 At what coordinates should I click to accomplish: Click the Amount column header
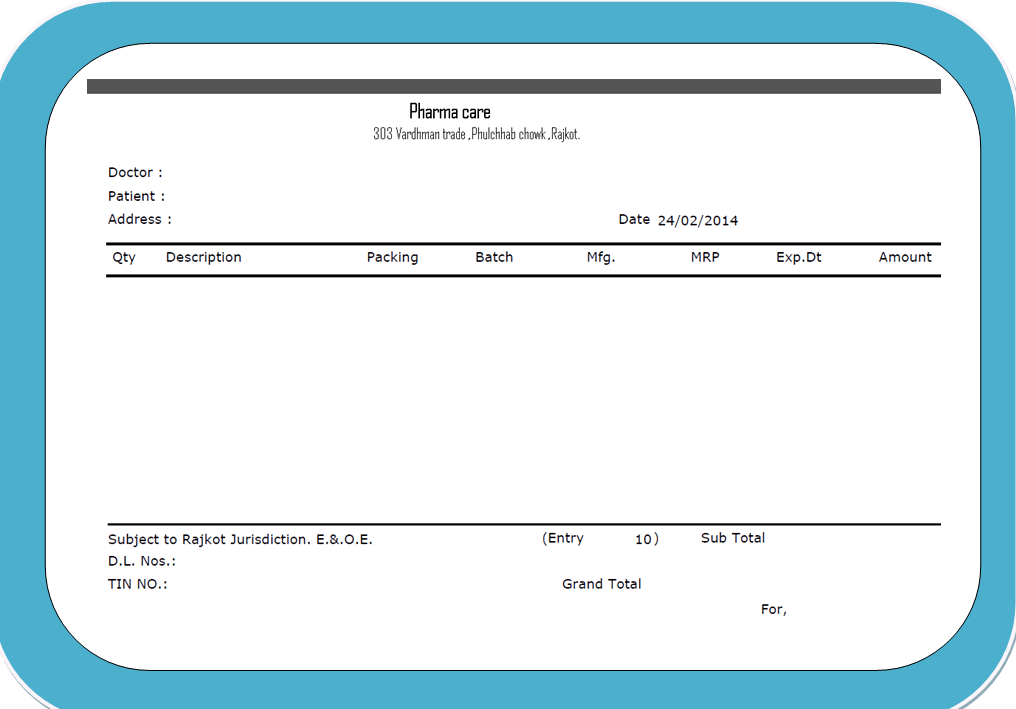(x=904, y=257)
